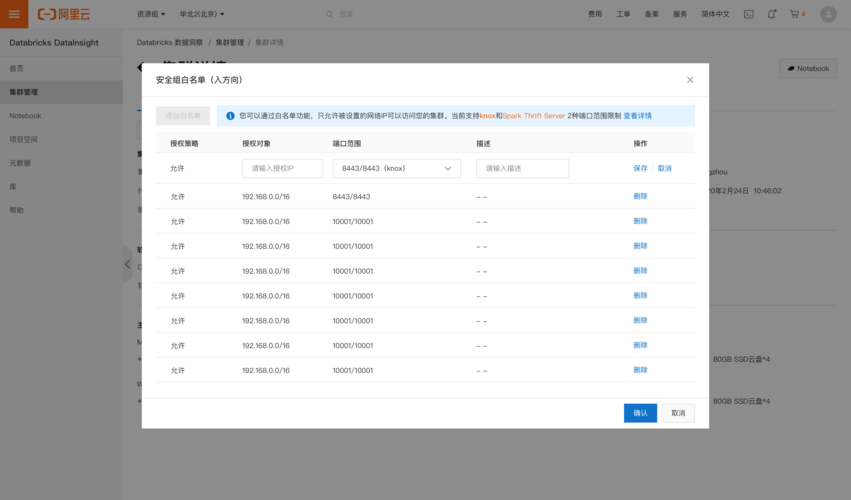The width and height of the screenshot is (851, 500).
Task: Expand the 华北2(北京) region dropdown
Action: pos(202,15)
